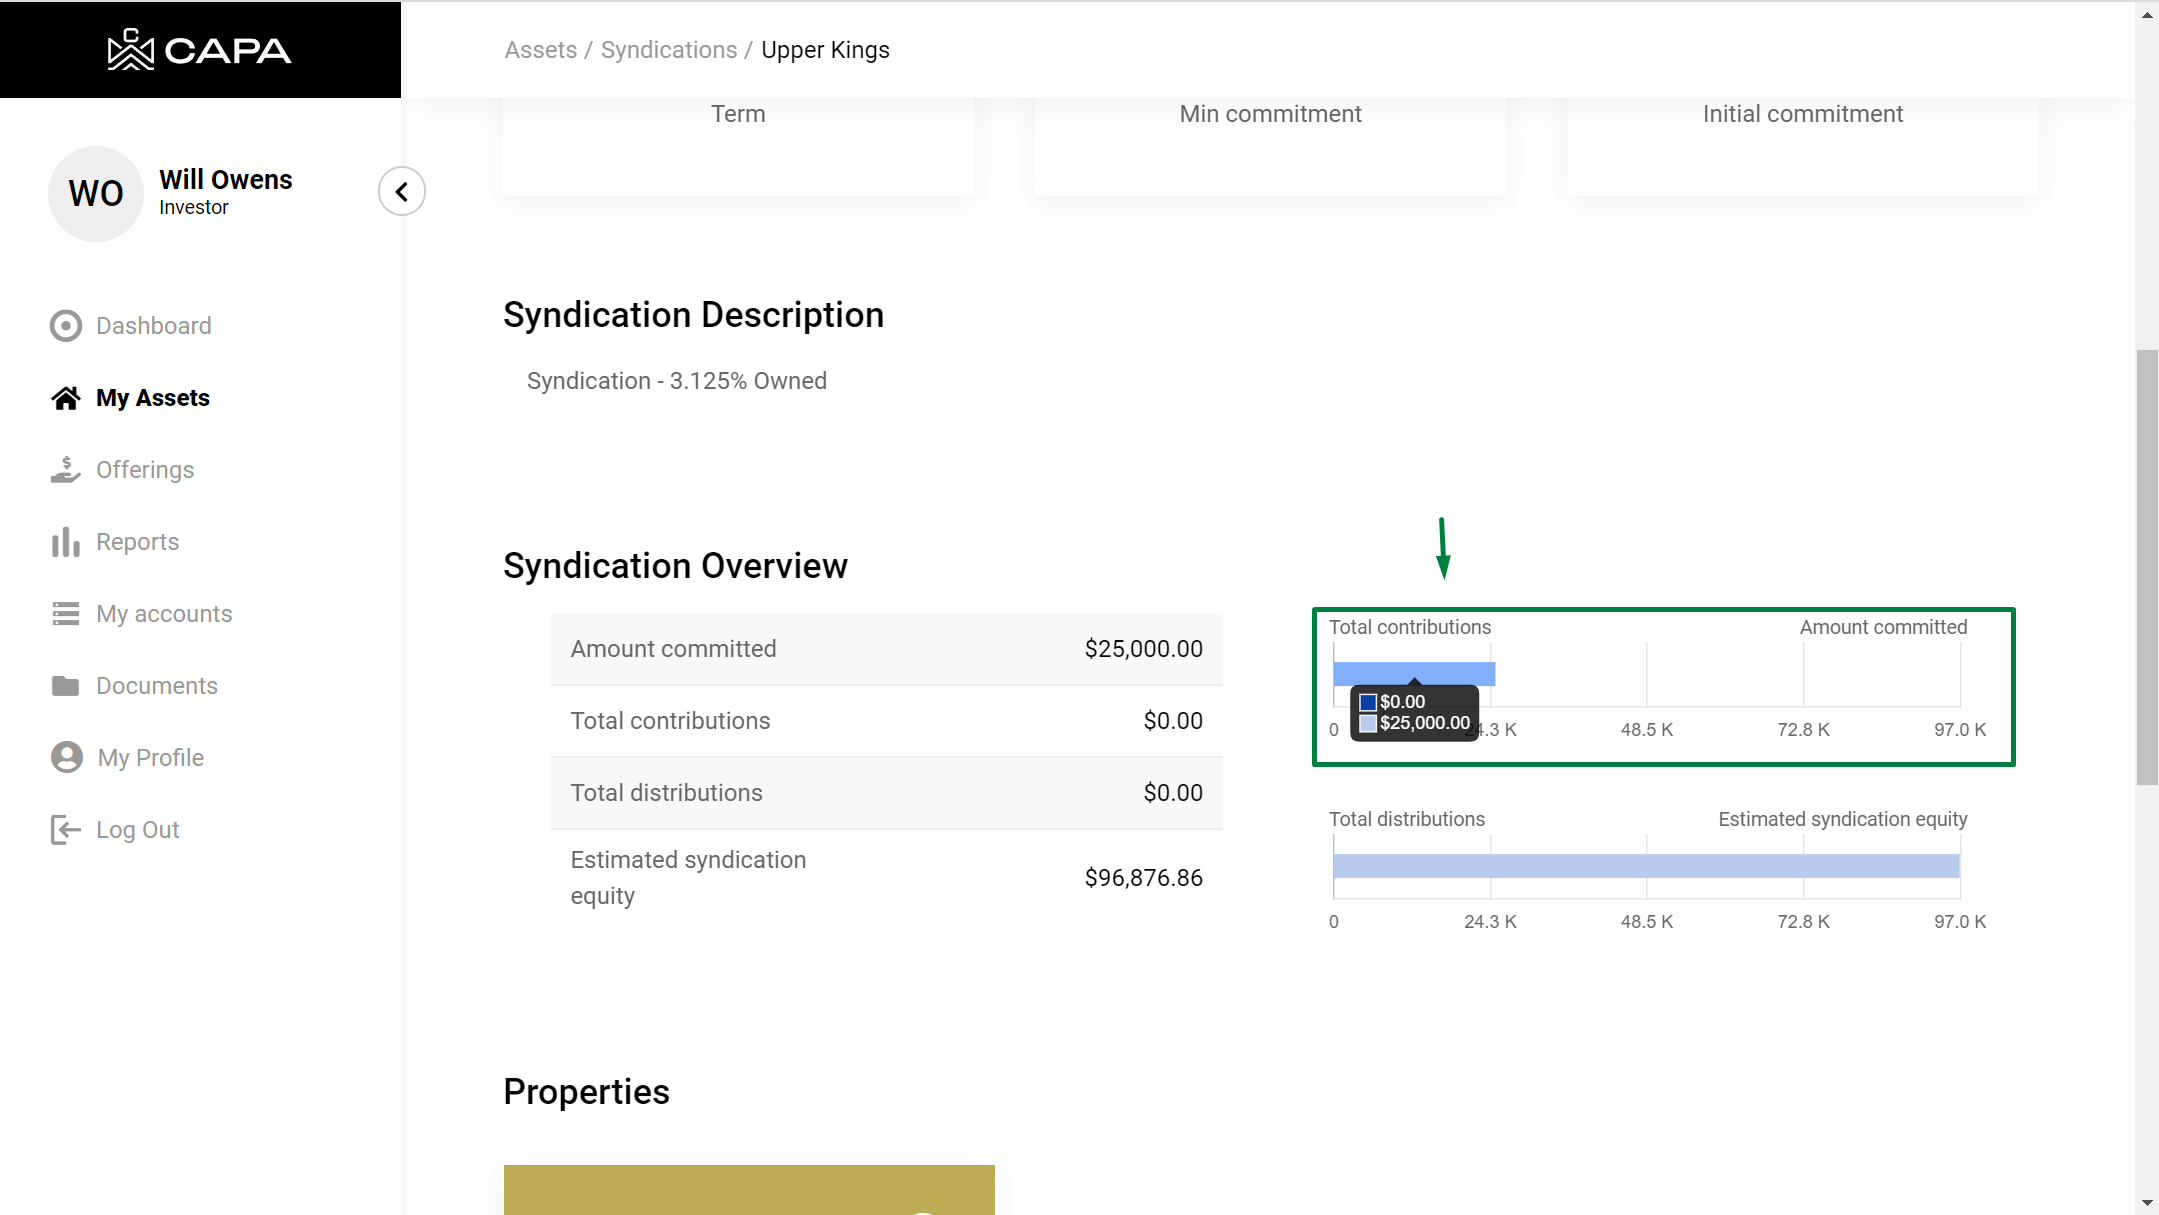2159x1215 pixels.
Task: Click the Dashboard circle icon
Action: (x=66, y=326)
